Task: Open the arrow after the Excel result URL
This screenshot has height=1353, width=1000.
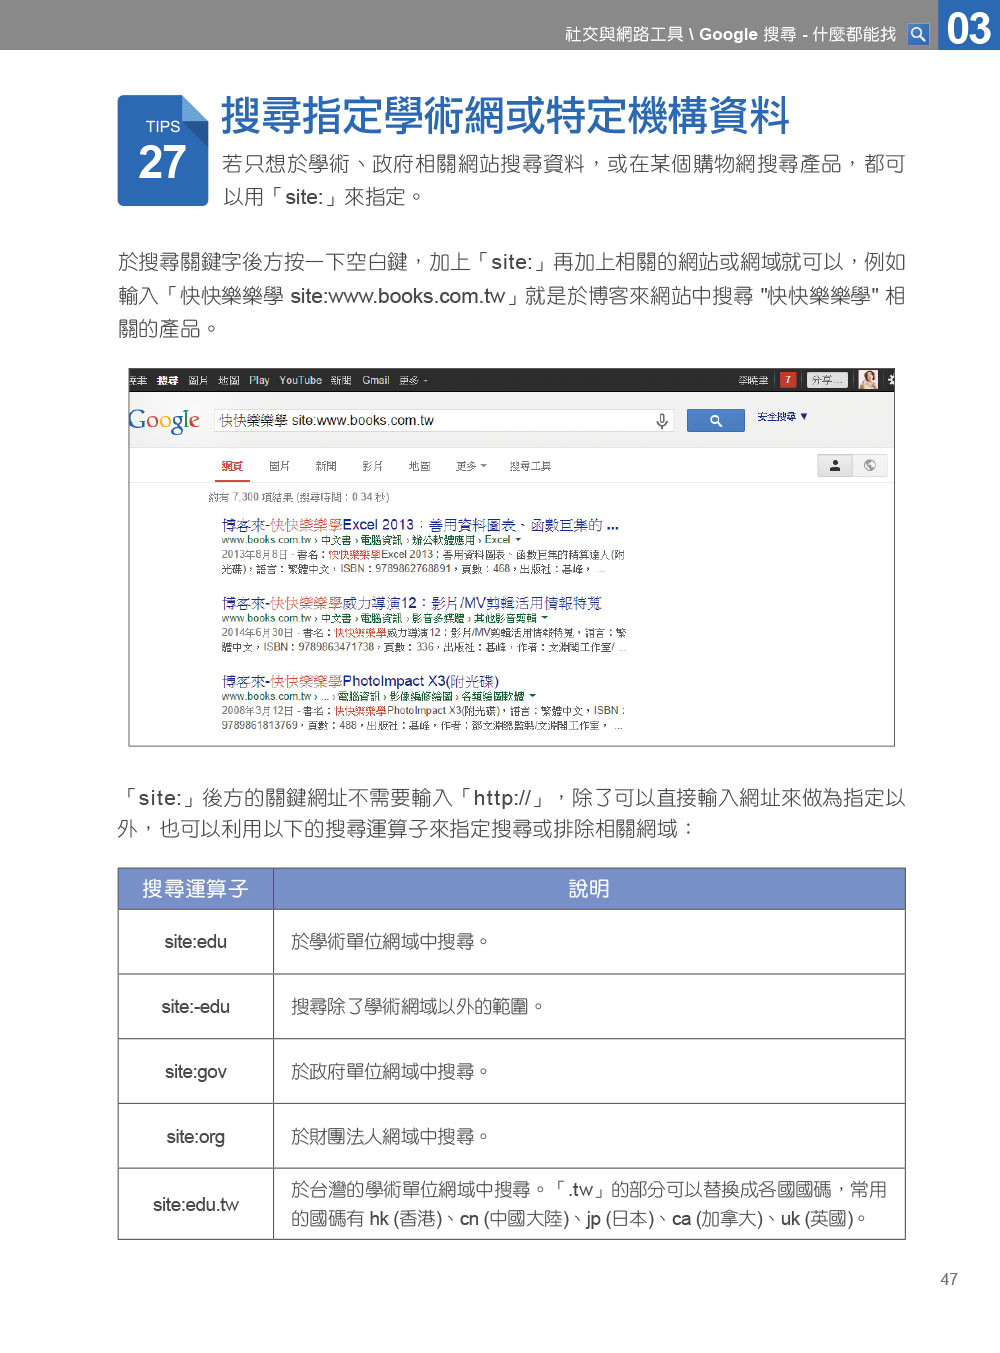Action: pos(518,540)
